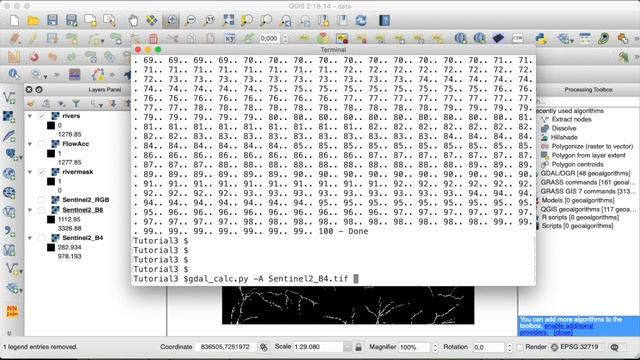Click the Delete Selected trash icon

click(x=153, y=38)
